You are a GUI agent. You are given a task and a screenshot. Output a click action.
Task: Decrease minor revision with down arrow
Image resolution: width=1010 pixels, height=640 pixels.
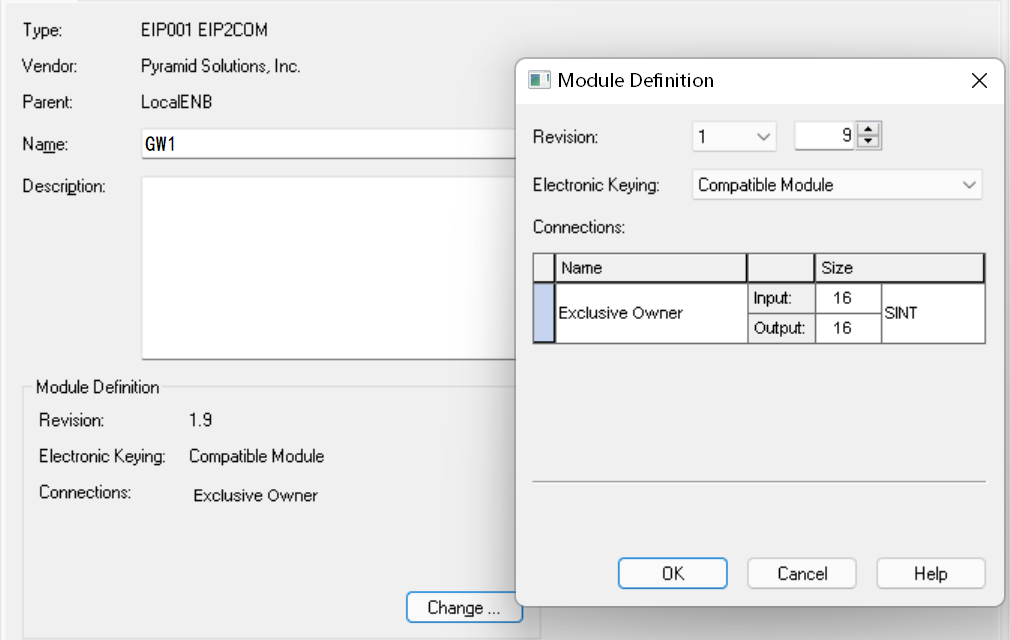(868, 143)
